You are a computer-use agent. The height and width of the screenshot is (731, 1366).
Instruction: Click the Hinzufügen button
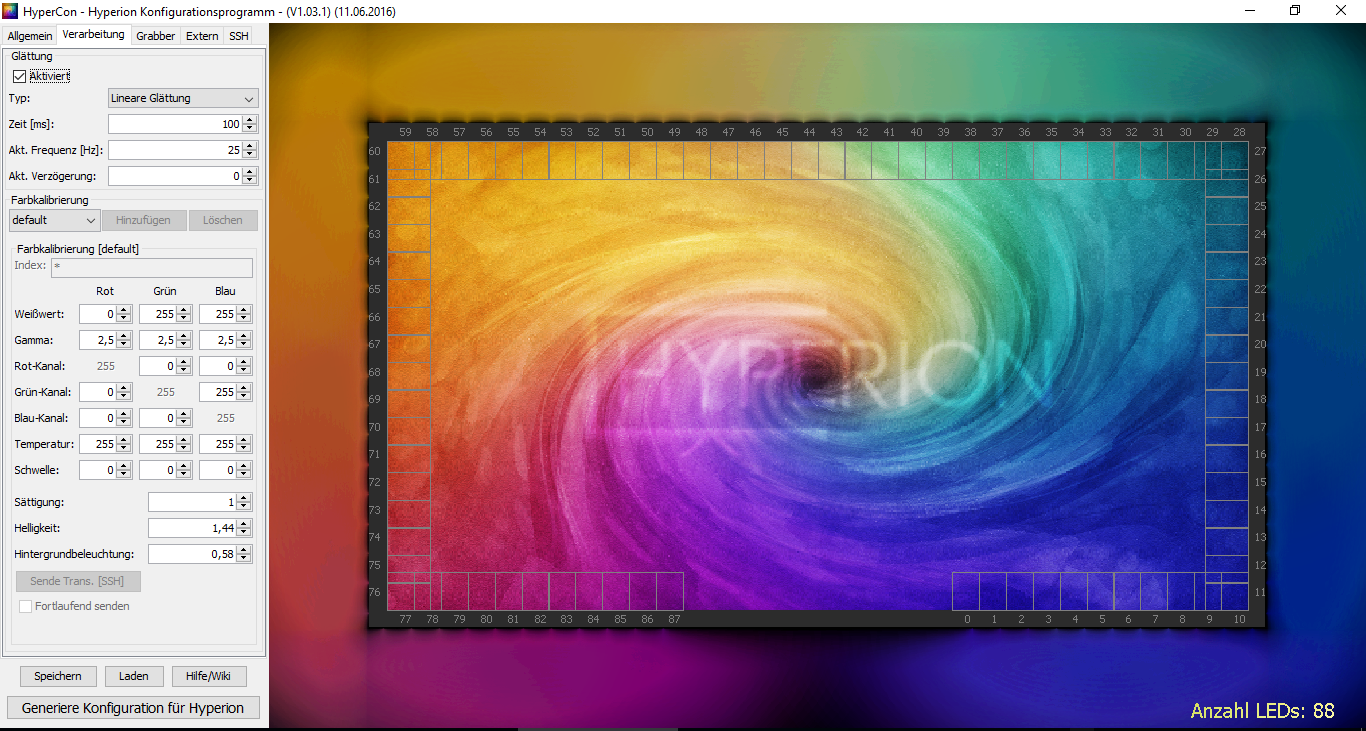(x=143, y=220)
